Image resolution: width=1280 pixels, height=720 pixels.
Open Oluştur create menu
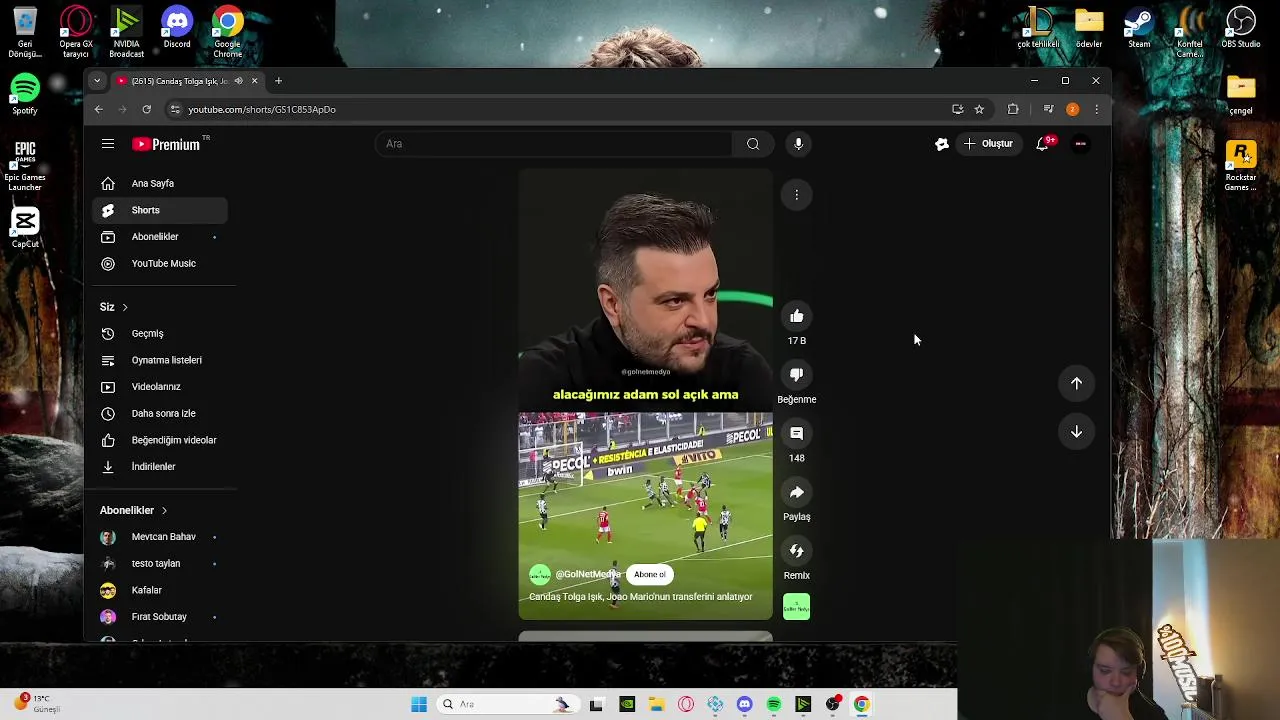tap(988, 144)
